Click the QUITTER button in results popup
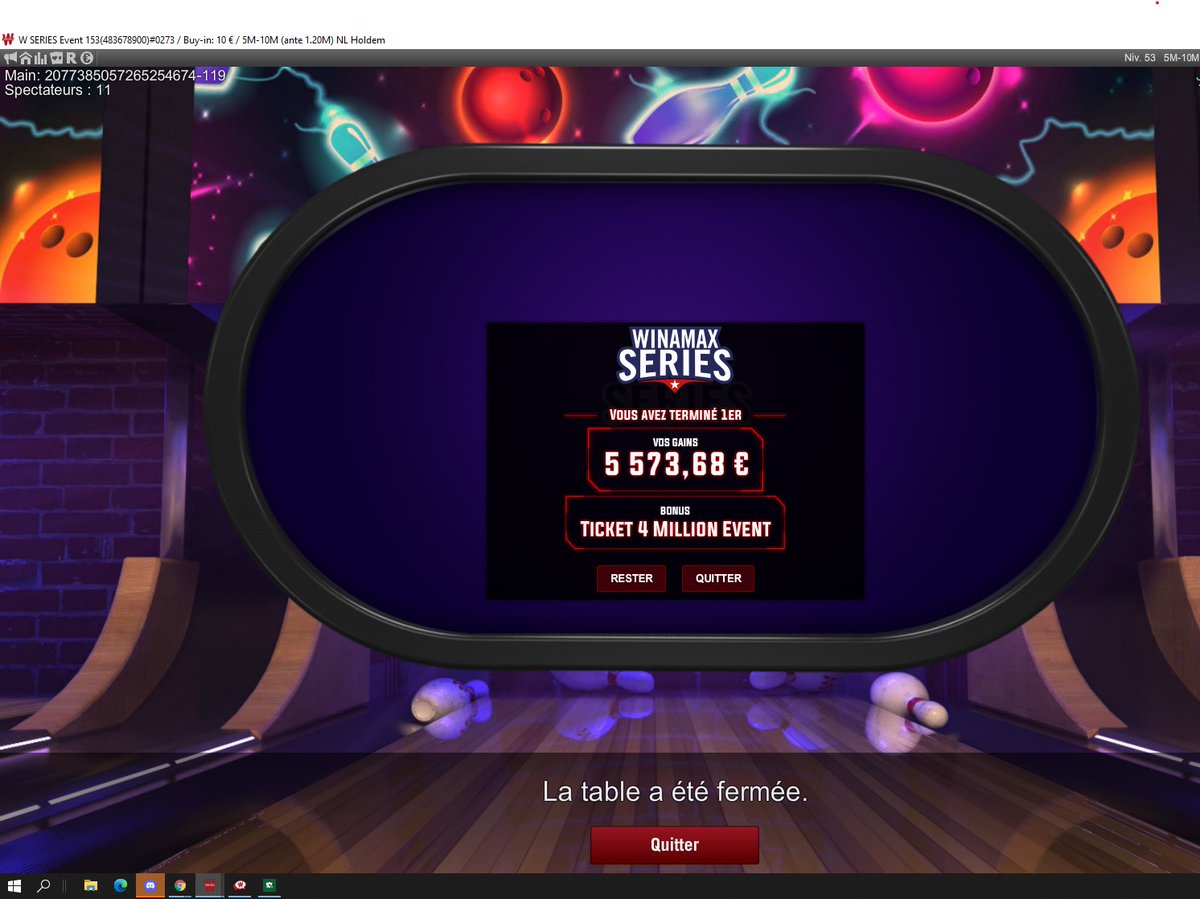Viewport: 1200px width, 899px height. tap(718, 578)
